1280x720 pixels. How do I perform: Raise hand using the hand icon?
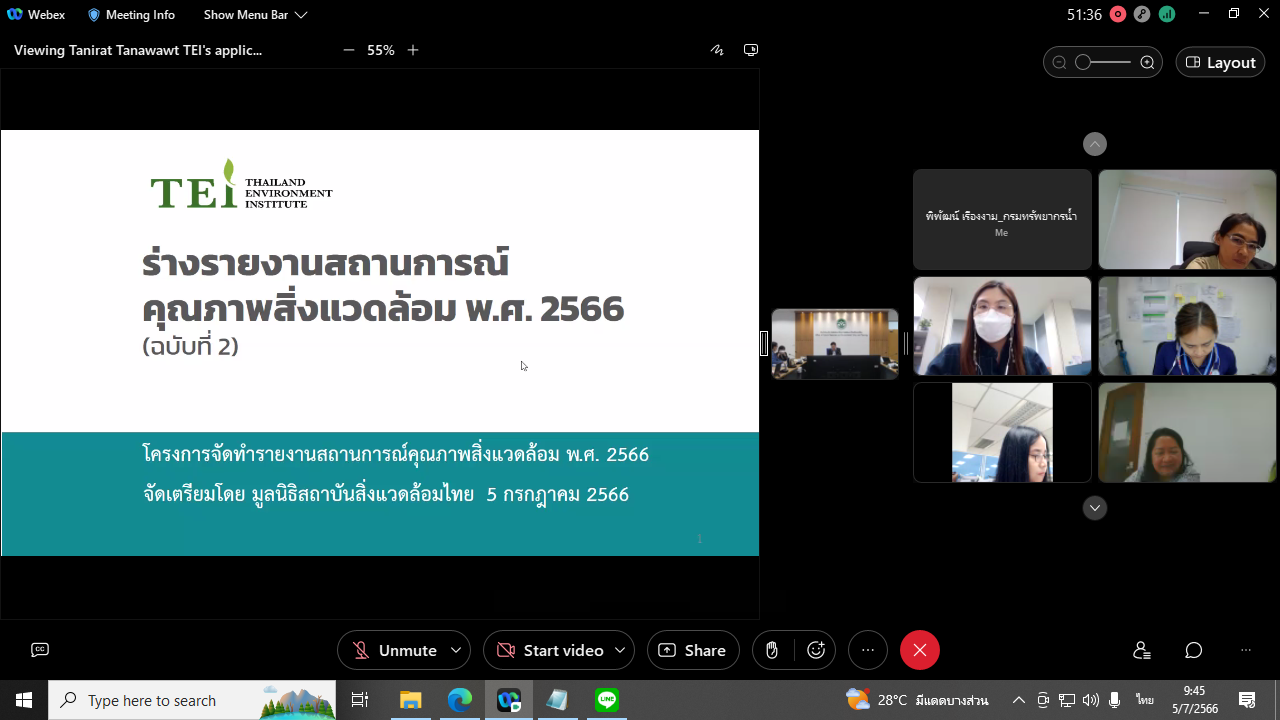[772, 650]
